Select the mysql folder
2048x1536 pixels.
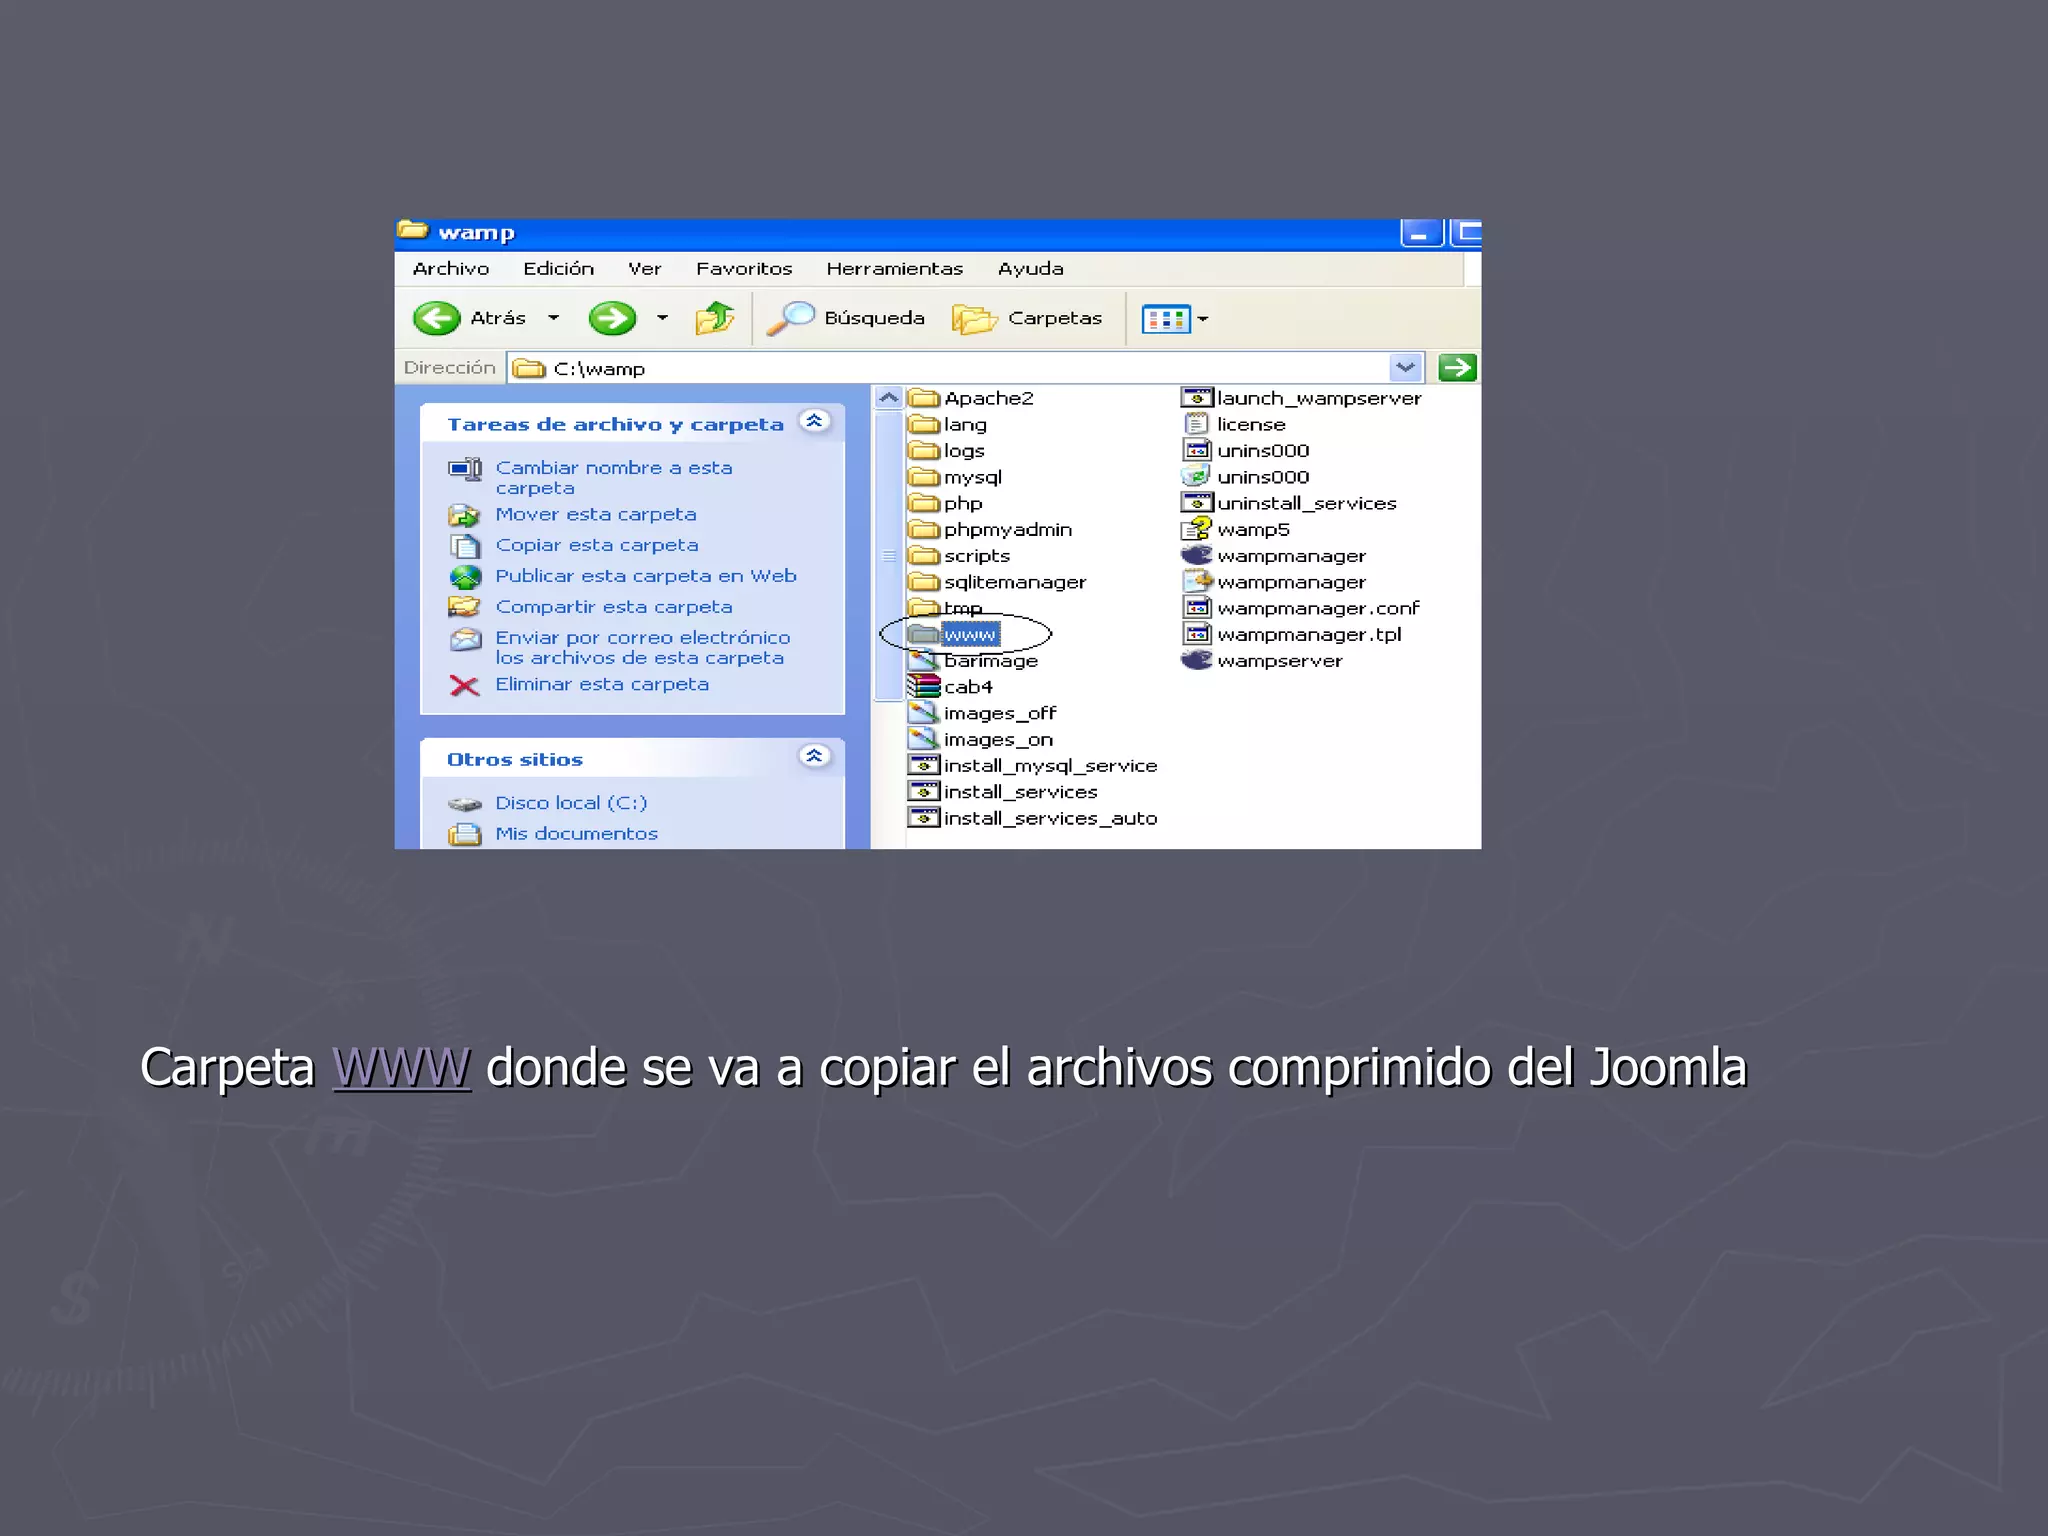click(955, 477)
